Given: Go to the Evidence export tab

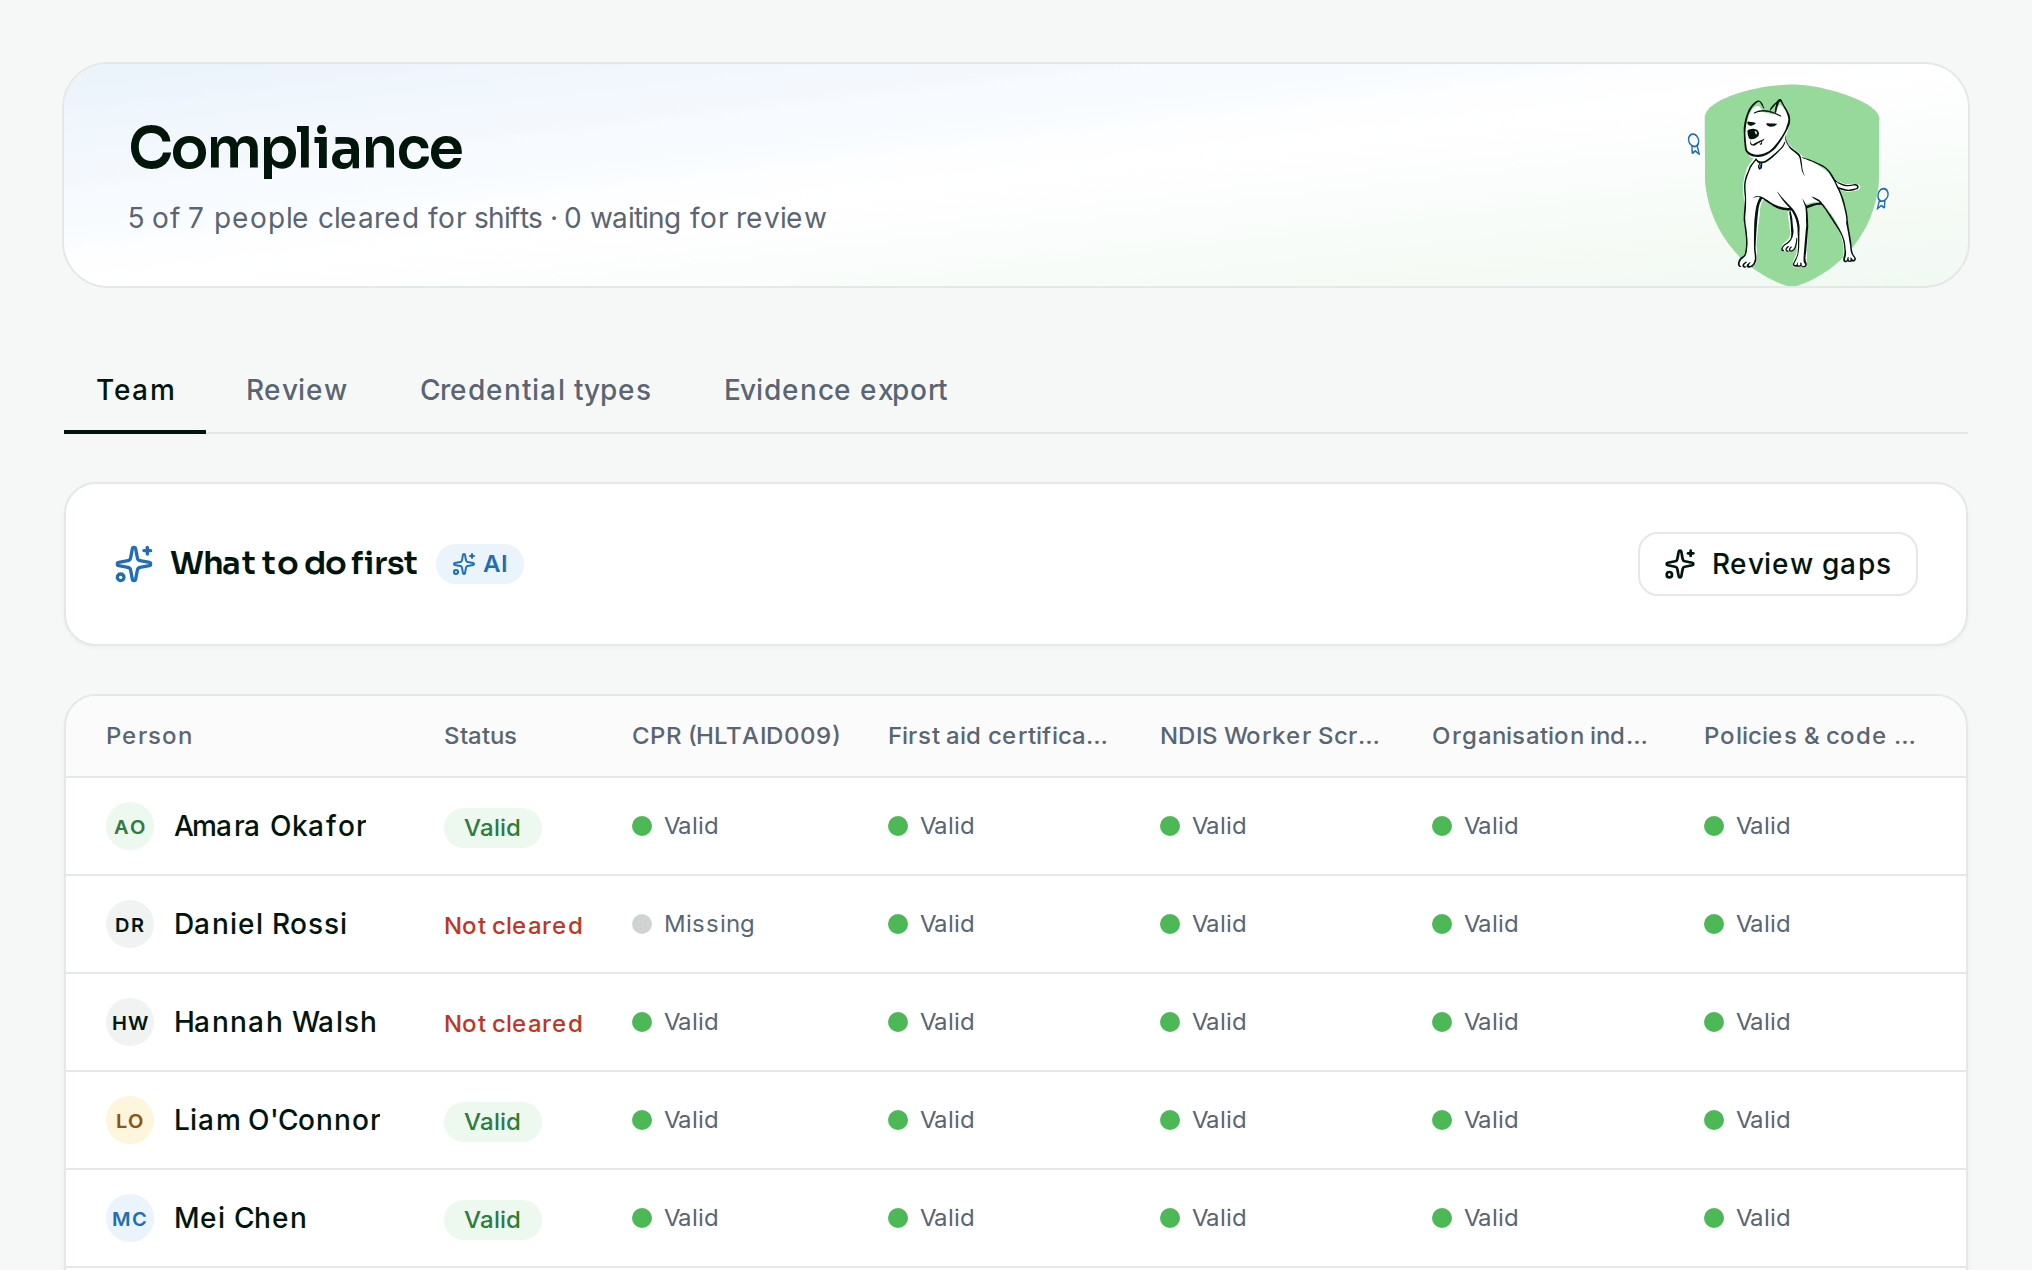Looking at the screenshot, I should point(835,390).
